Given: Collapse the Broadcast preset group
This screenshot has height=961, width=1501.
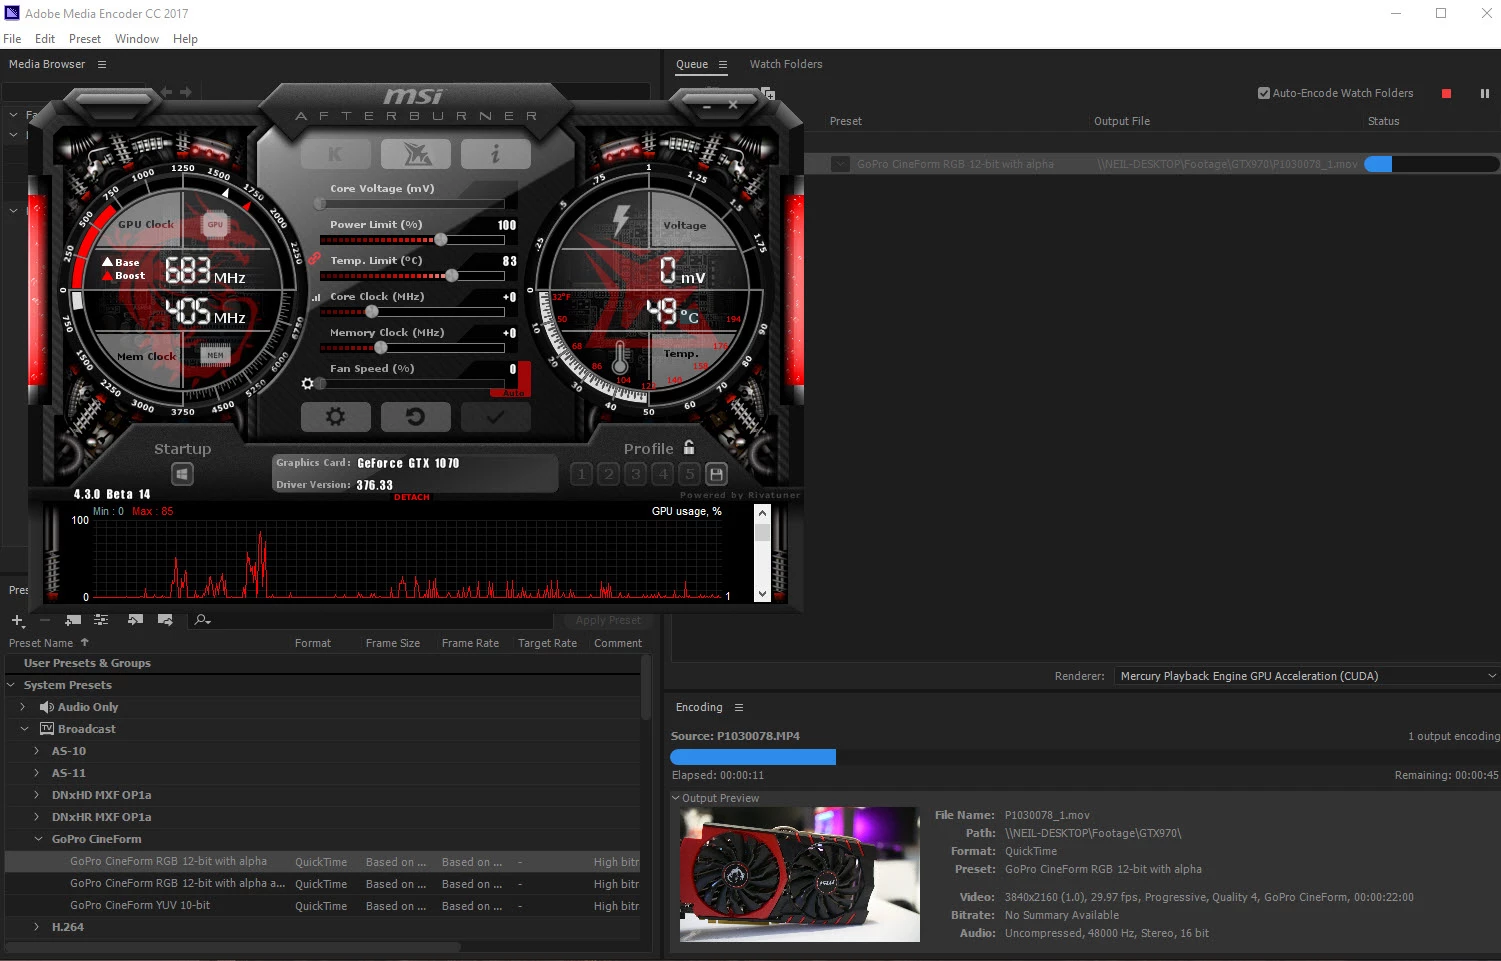Looking at the screenshot, I should [x=24, y=729].
